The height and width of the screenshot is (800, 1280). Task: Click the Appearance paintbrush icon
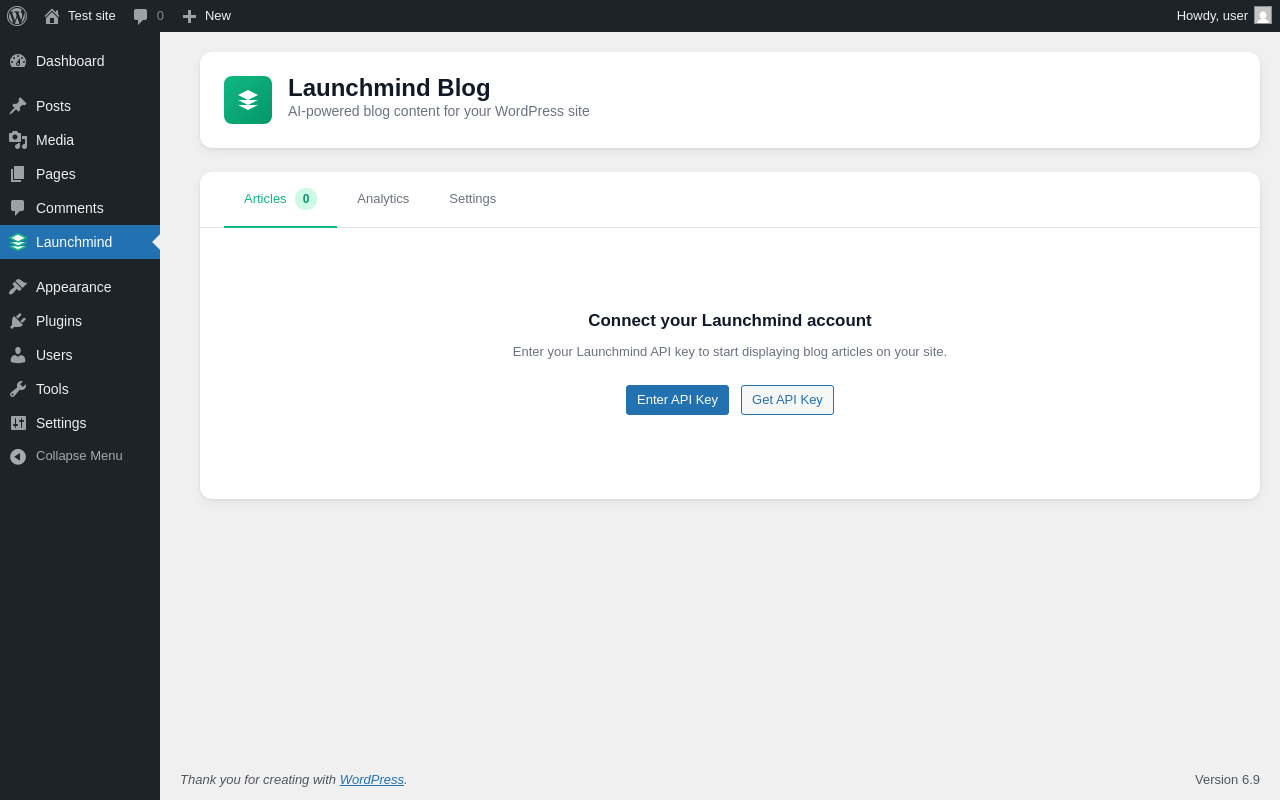click(x=18, y=287)
